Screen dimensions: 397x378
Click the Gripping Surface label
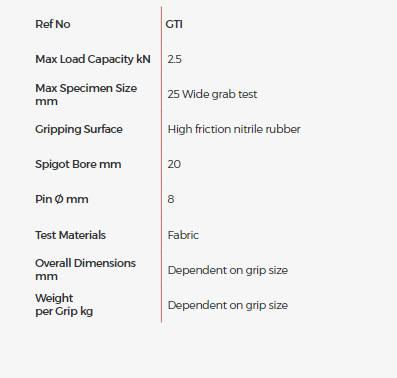(79, 129)
